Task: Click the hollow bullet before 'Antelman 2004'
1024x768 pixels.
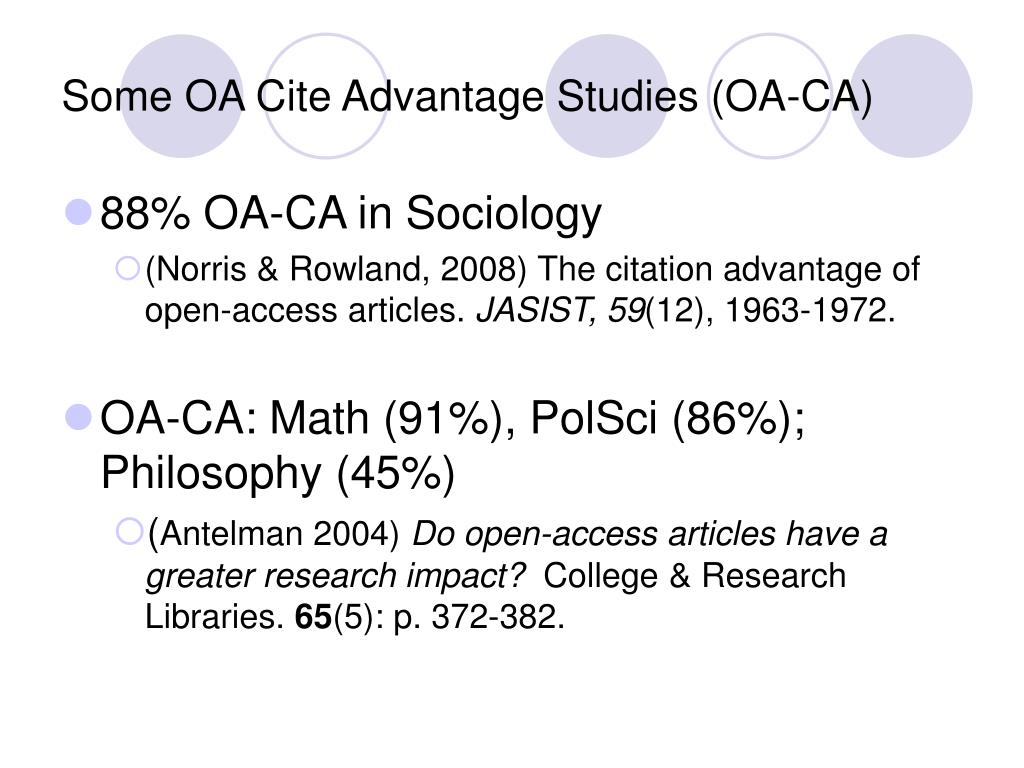Action: 129,532
